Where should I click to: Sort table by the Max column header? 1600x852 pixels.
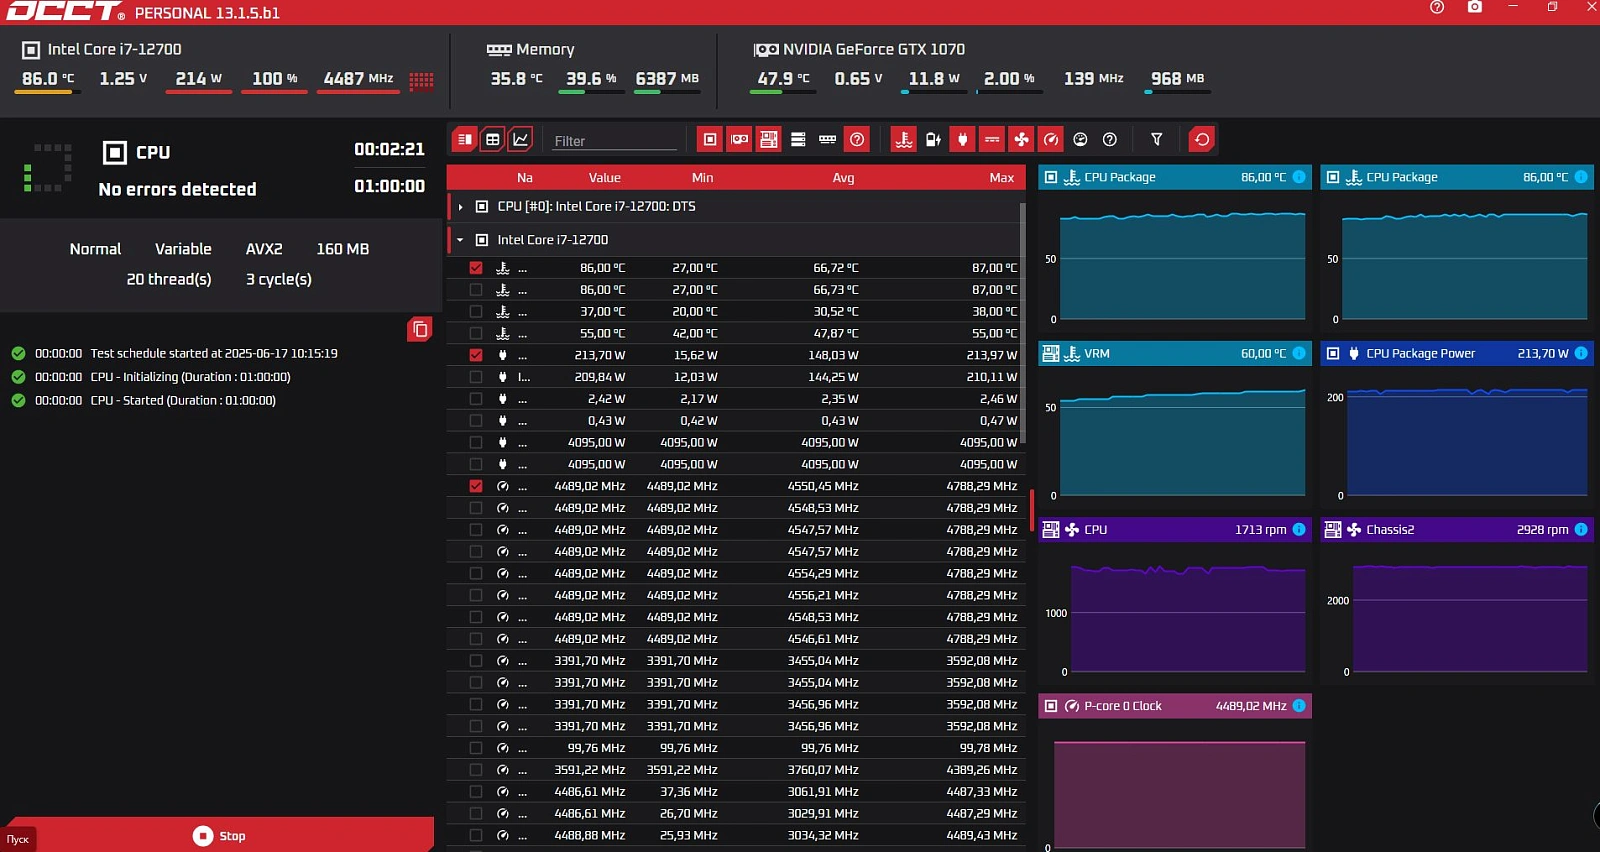pos(1002,178)
